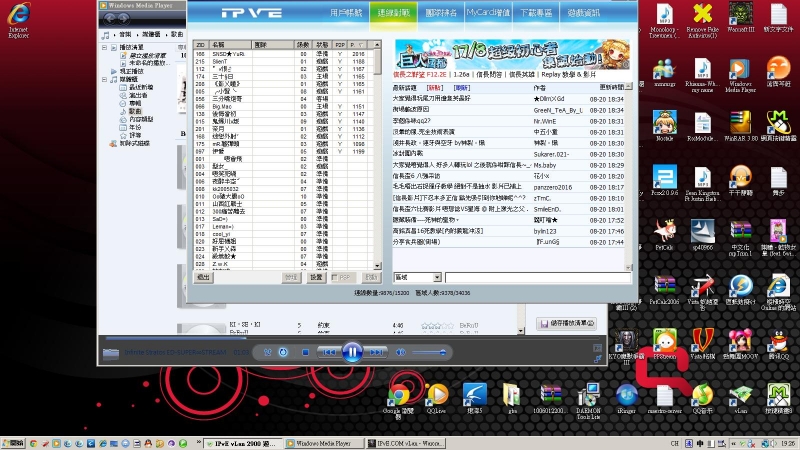
Task: Open the MyCard增值 tab
Action: (x=491, y=13)
